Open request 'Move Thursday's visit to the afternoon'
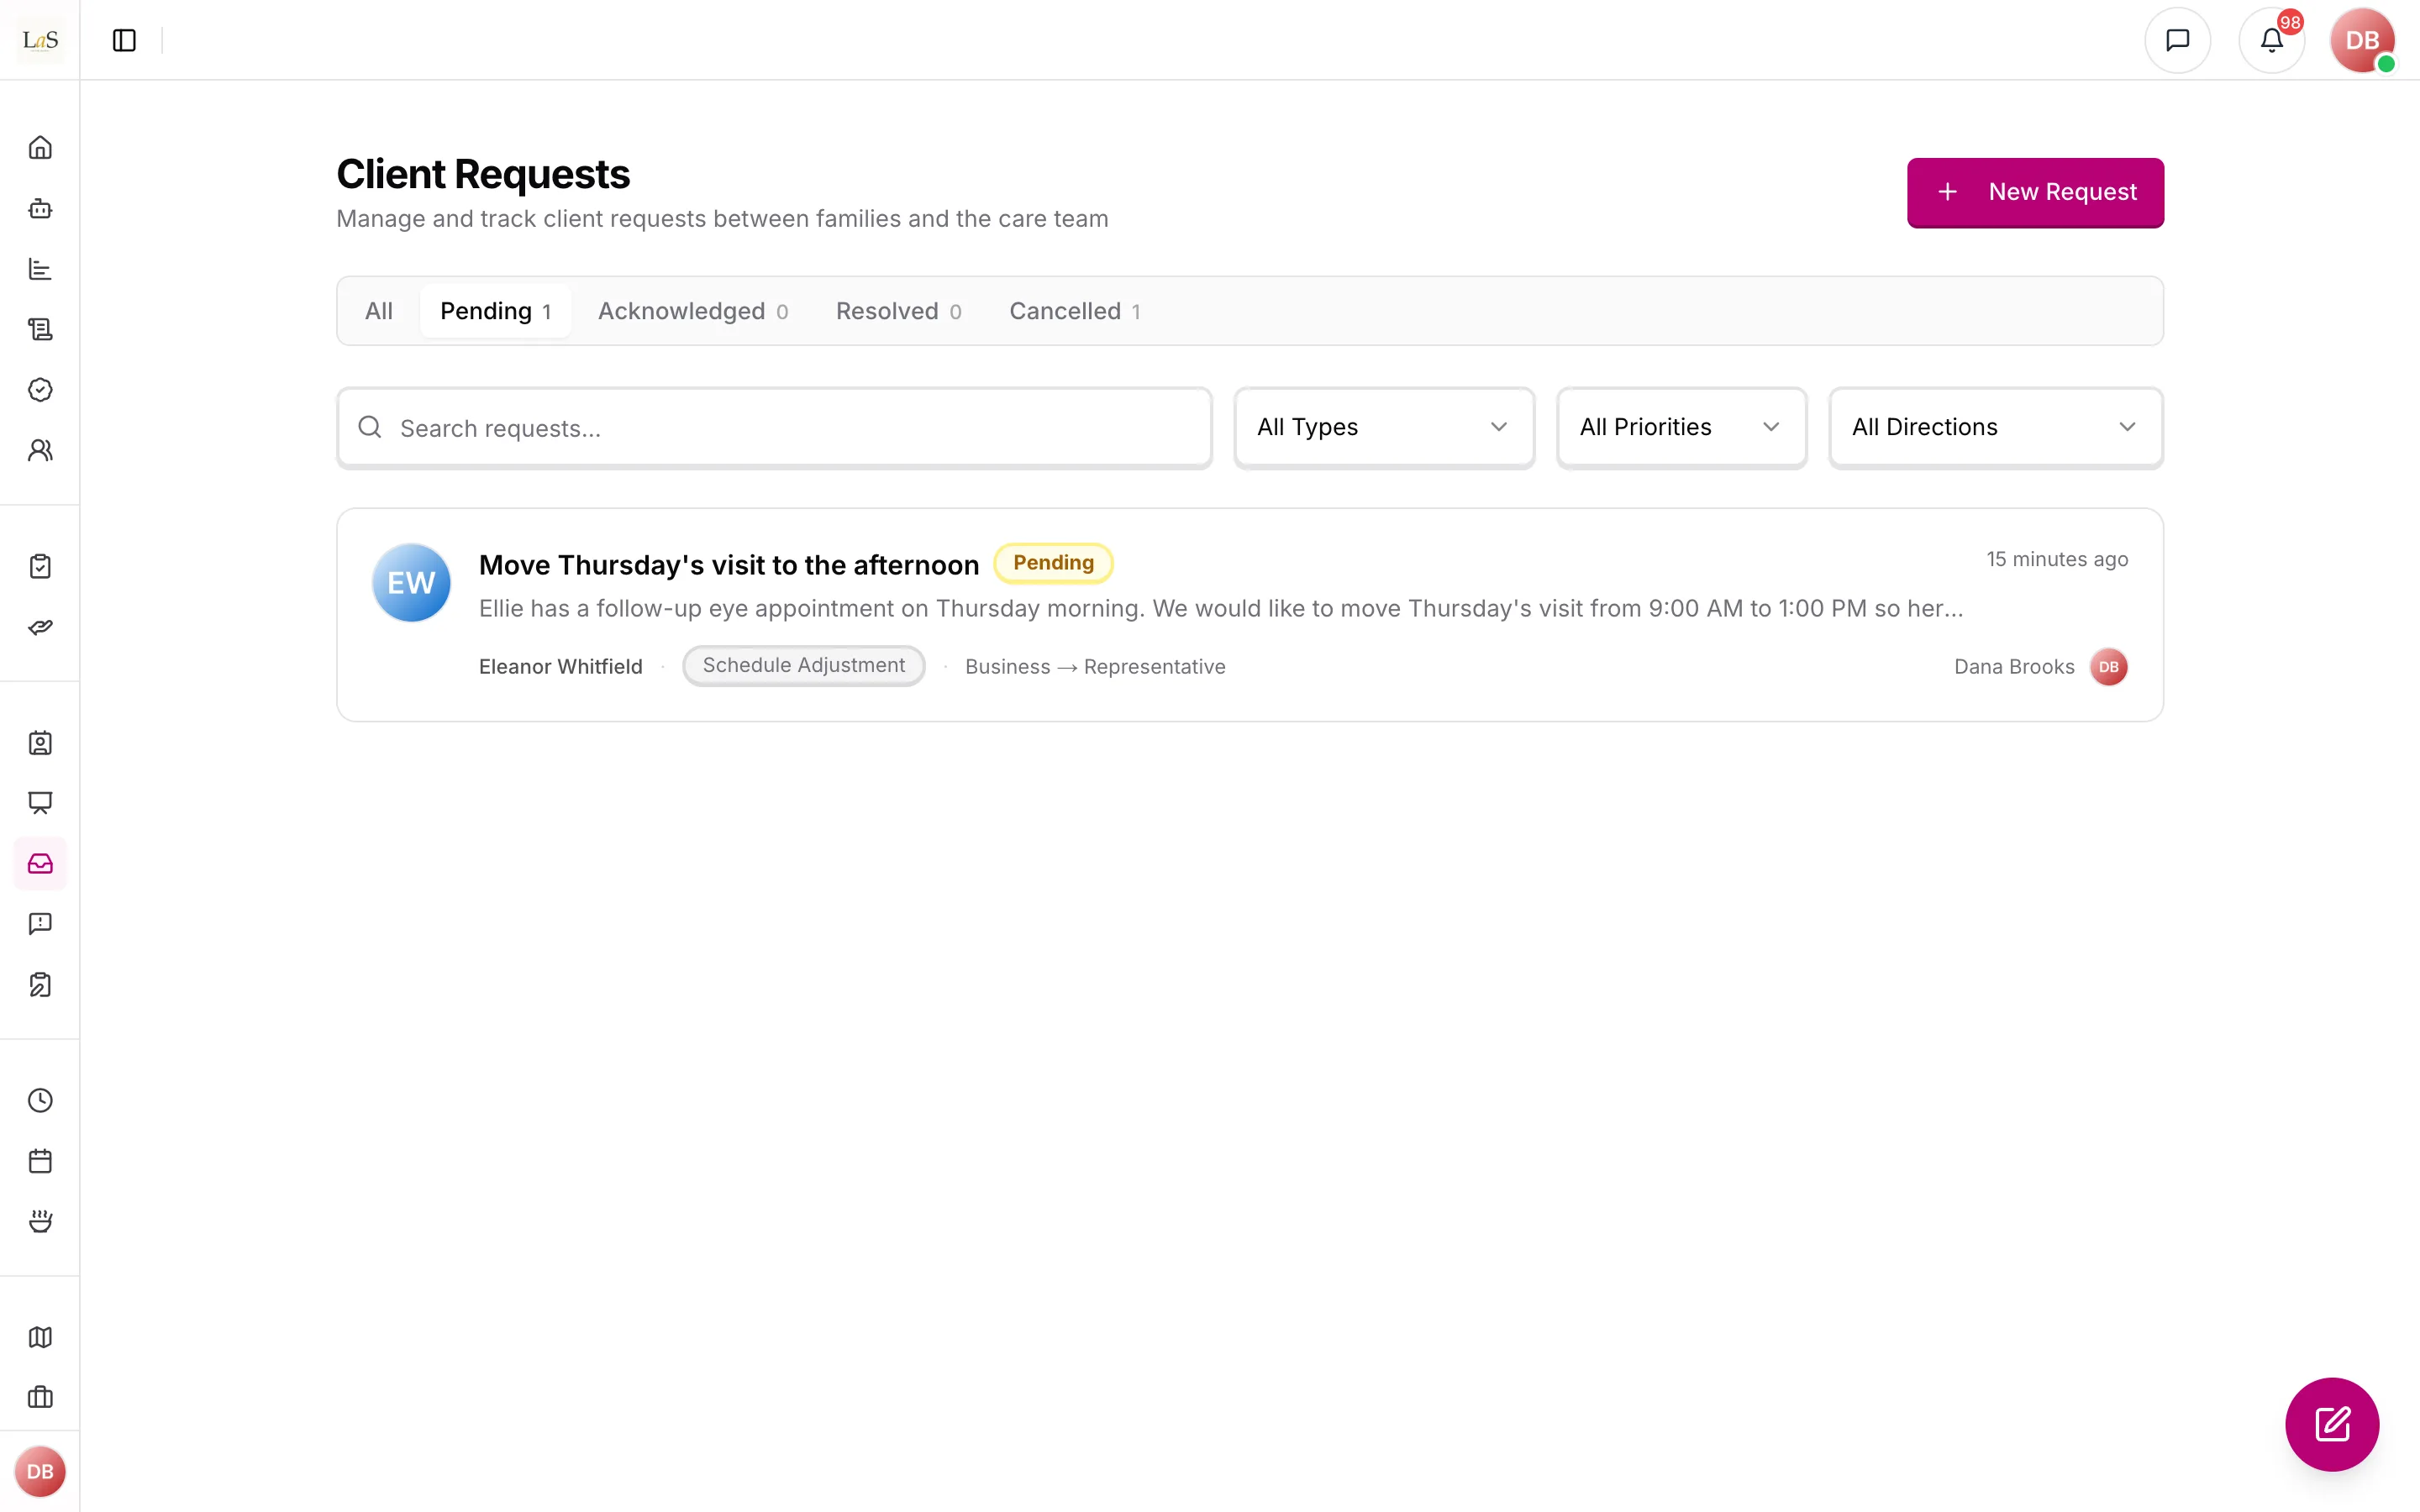 pyautogui.click(x=729, y=565)
